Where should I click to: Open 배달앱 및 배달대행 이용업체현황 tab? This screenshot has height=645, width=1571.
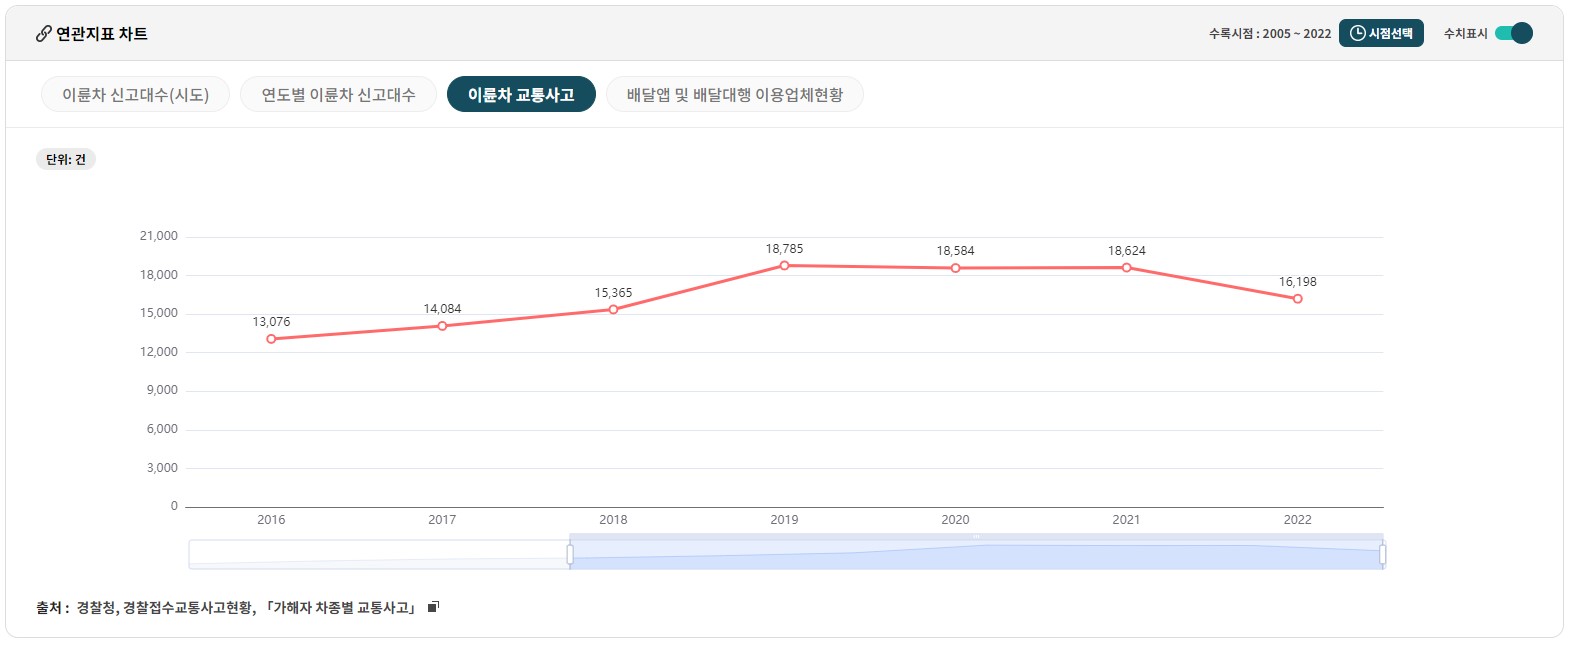735,94
